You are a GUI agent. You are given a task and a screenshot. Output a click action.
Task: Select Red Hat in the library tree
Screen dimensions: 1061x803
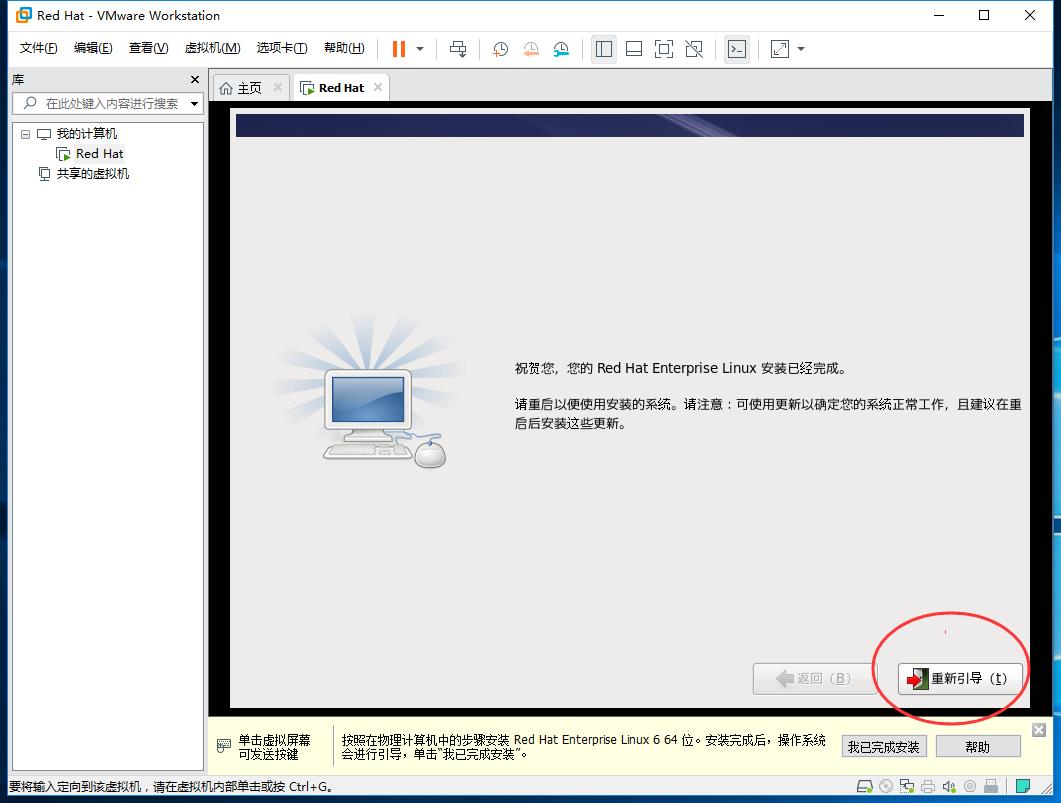coord(99,154)
